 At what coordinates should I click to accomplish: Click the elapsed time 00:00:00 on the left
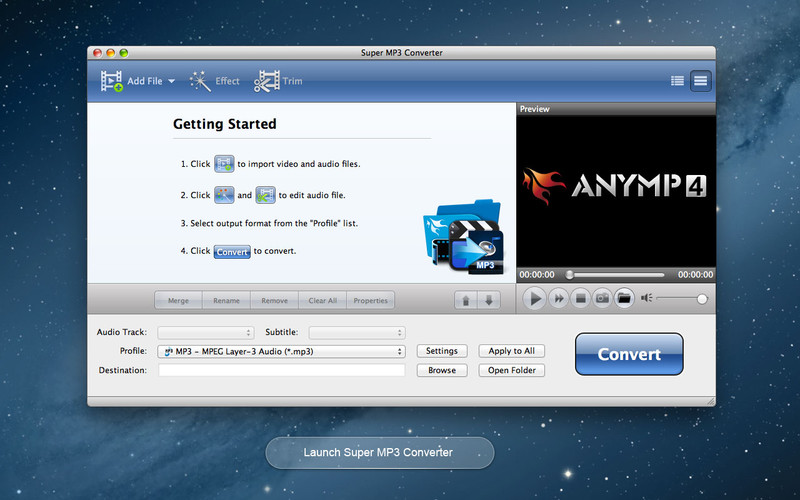point(537,274)
